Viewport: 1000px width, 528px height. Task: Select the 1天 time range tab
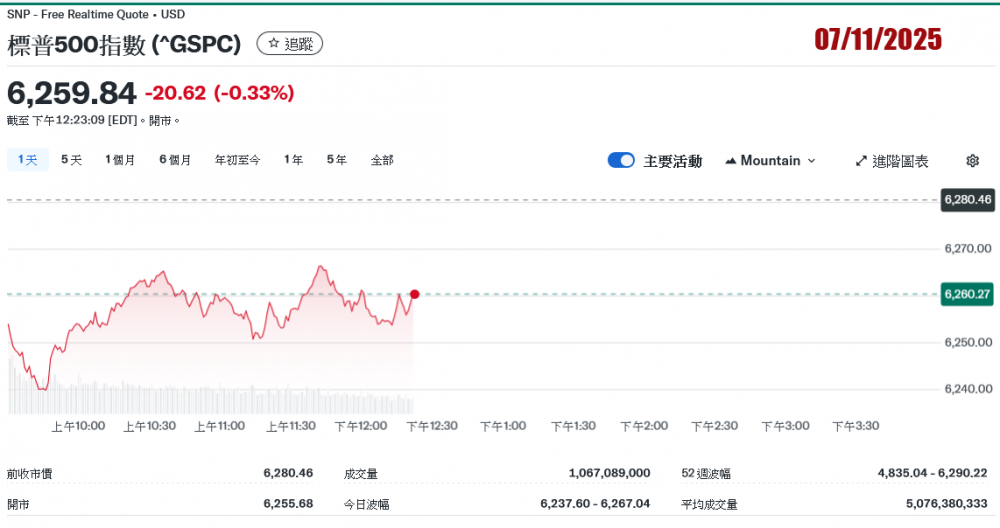click(27, 160)
